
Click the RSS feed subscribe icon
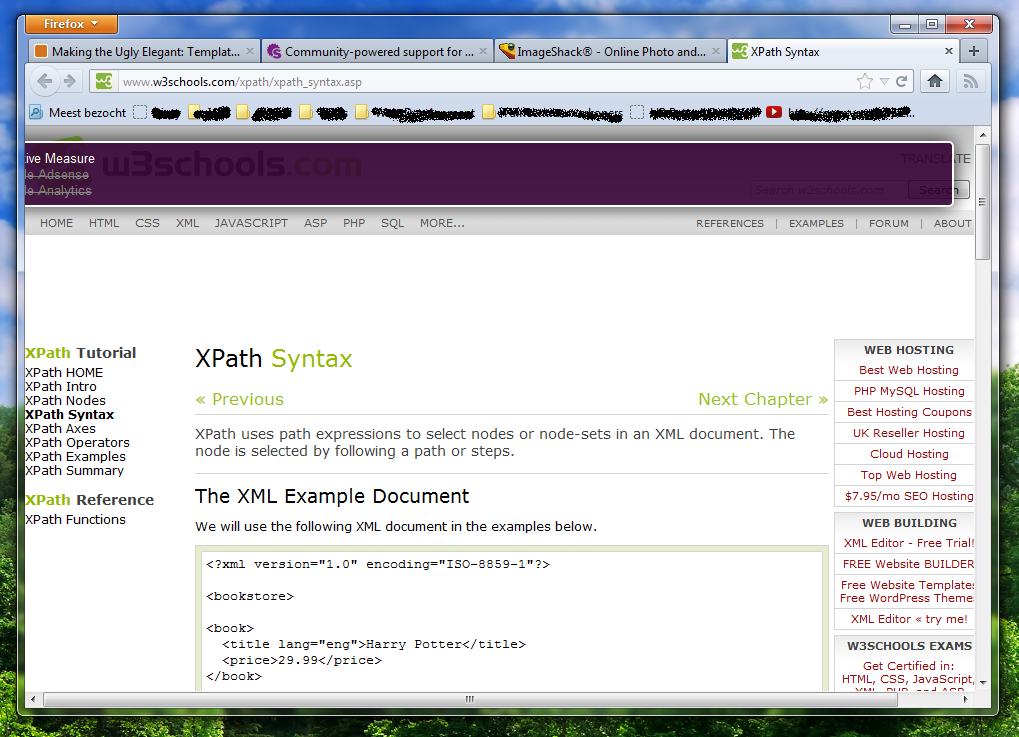pyautogui.click(x=970, y=81)
